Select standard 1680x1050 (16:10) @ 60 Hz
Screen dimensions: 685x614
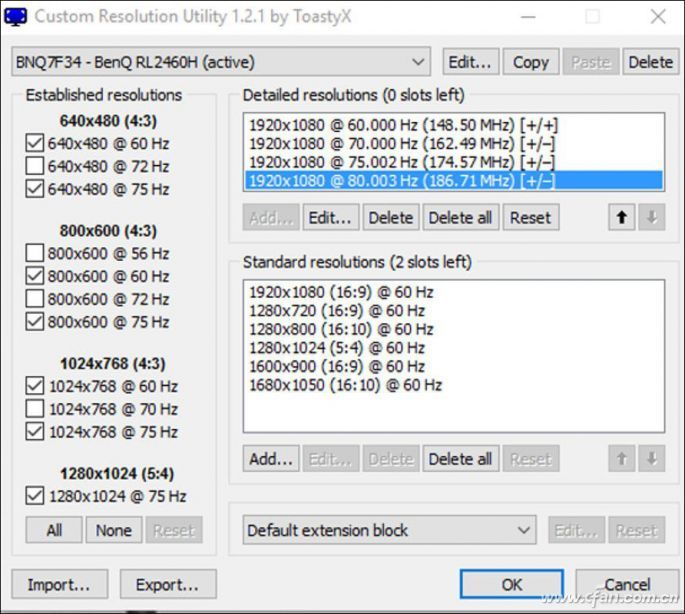coord(453,385)
